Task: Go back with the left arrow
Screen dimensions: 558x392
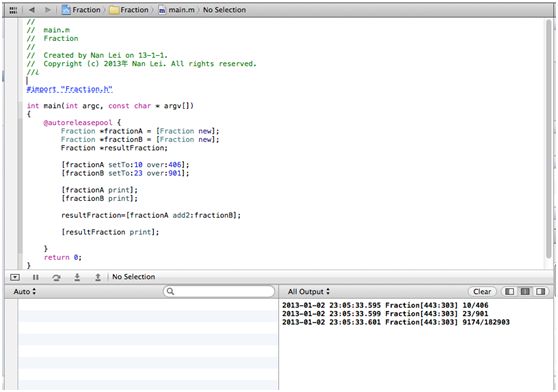Action: 32,10
